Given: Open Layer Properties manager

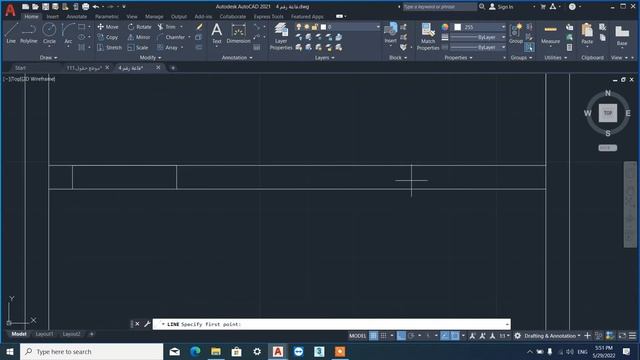Looking at the screenshot, I should [281, 36].
